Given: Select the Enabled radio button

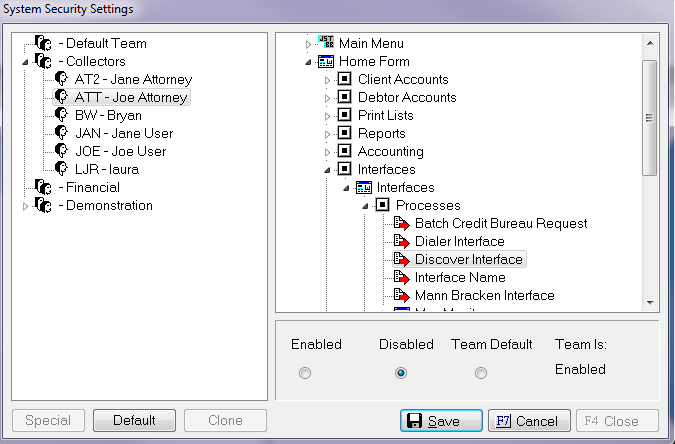Looking at the screenshot, I should click(305, 373).
